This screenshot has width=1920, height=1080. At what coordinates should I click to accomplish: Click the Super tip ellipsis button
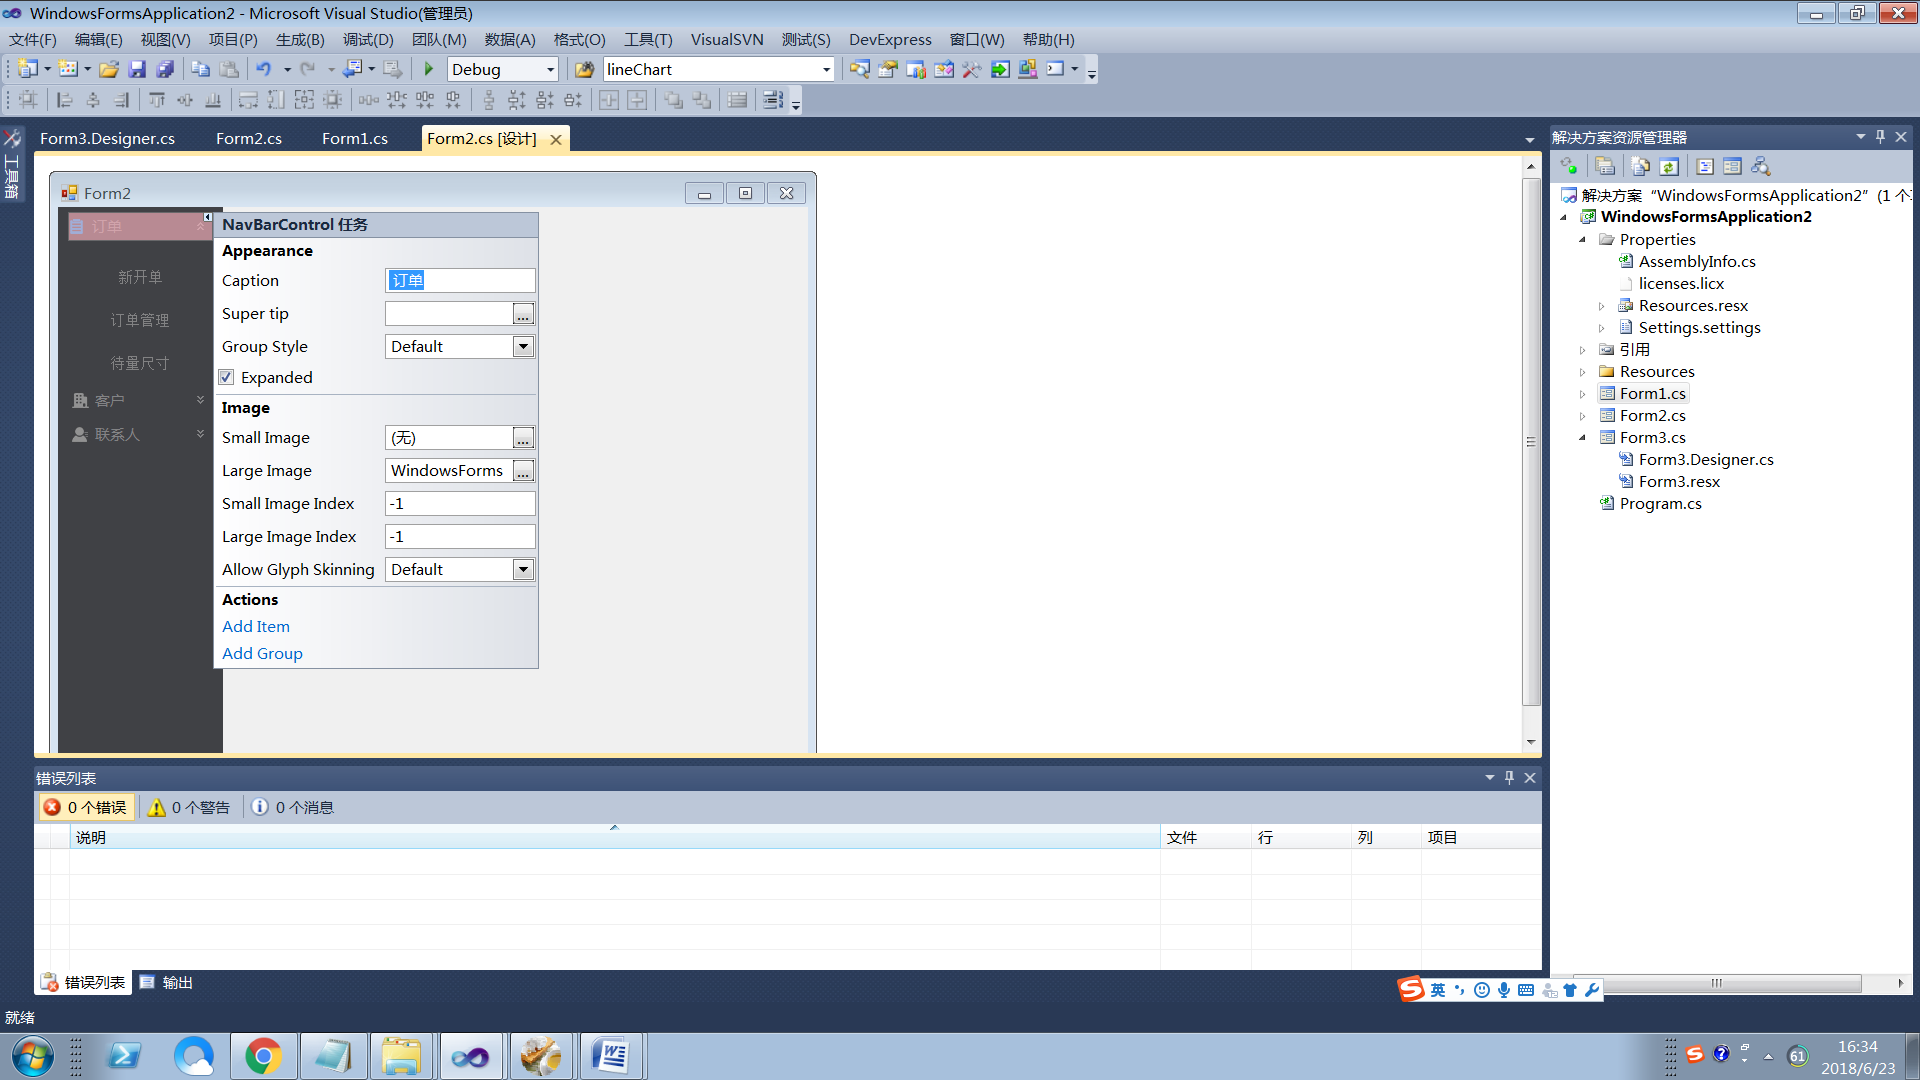pos(523,314)
